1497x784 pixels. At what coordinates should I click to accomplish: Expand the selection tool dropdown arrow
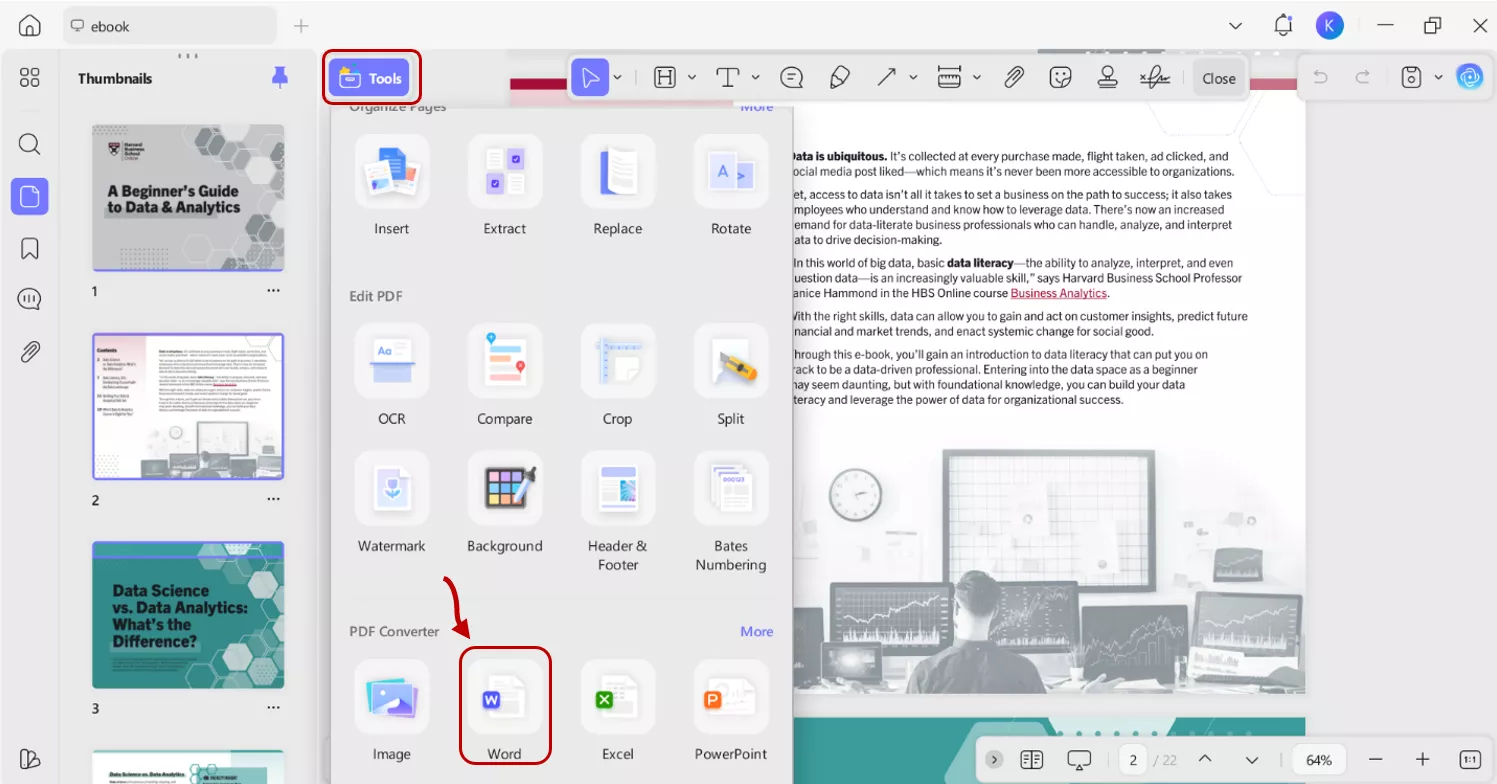(617, 76)
